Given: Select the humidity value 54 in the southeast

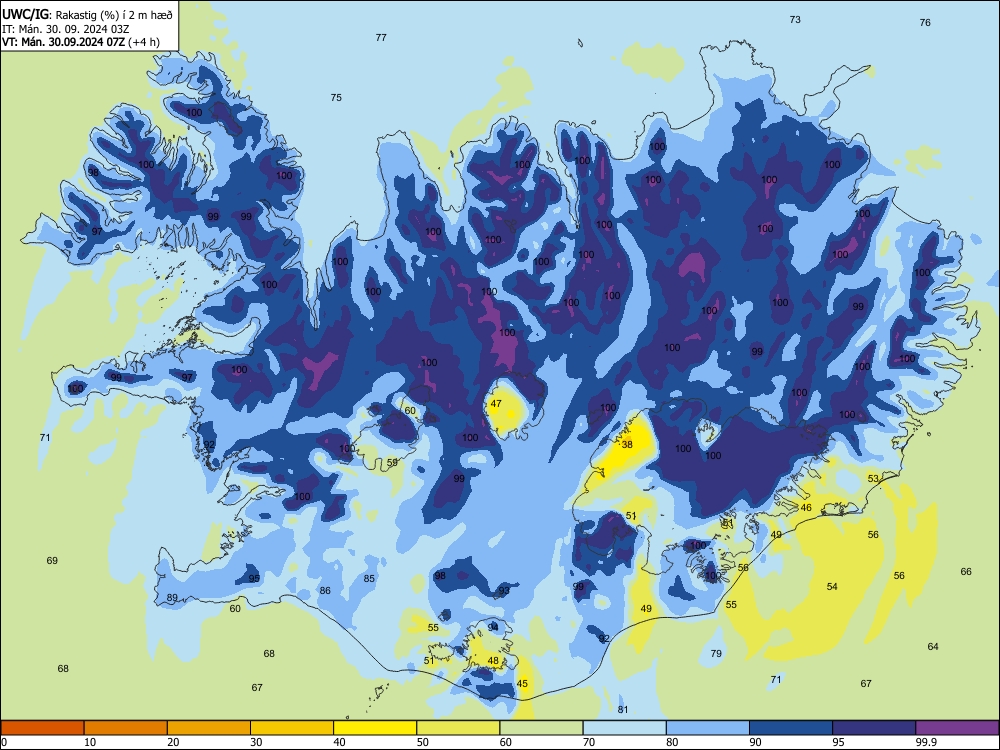Looking at the screenshot, I should pos(832,586).
